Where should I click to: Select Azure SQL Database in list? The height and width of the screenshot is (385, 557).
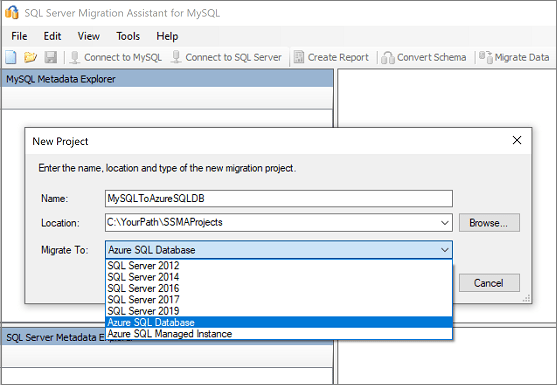click(279, 322)
